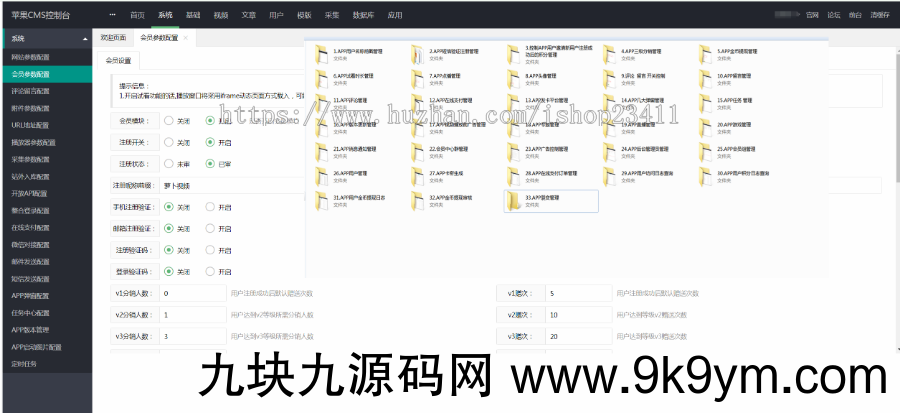
Task: Open the 1.APP folder icon
Action: click(324, 52)
